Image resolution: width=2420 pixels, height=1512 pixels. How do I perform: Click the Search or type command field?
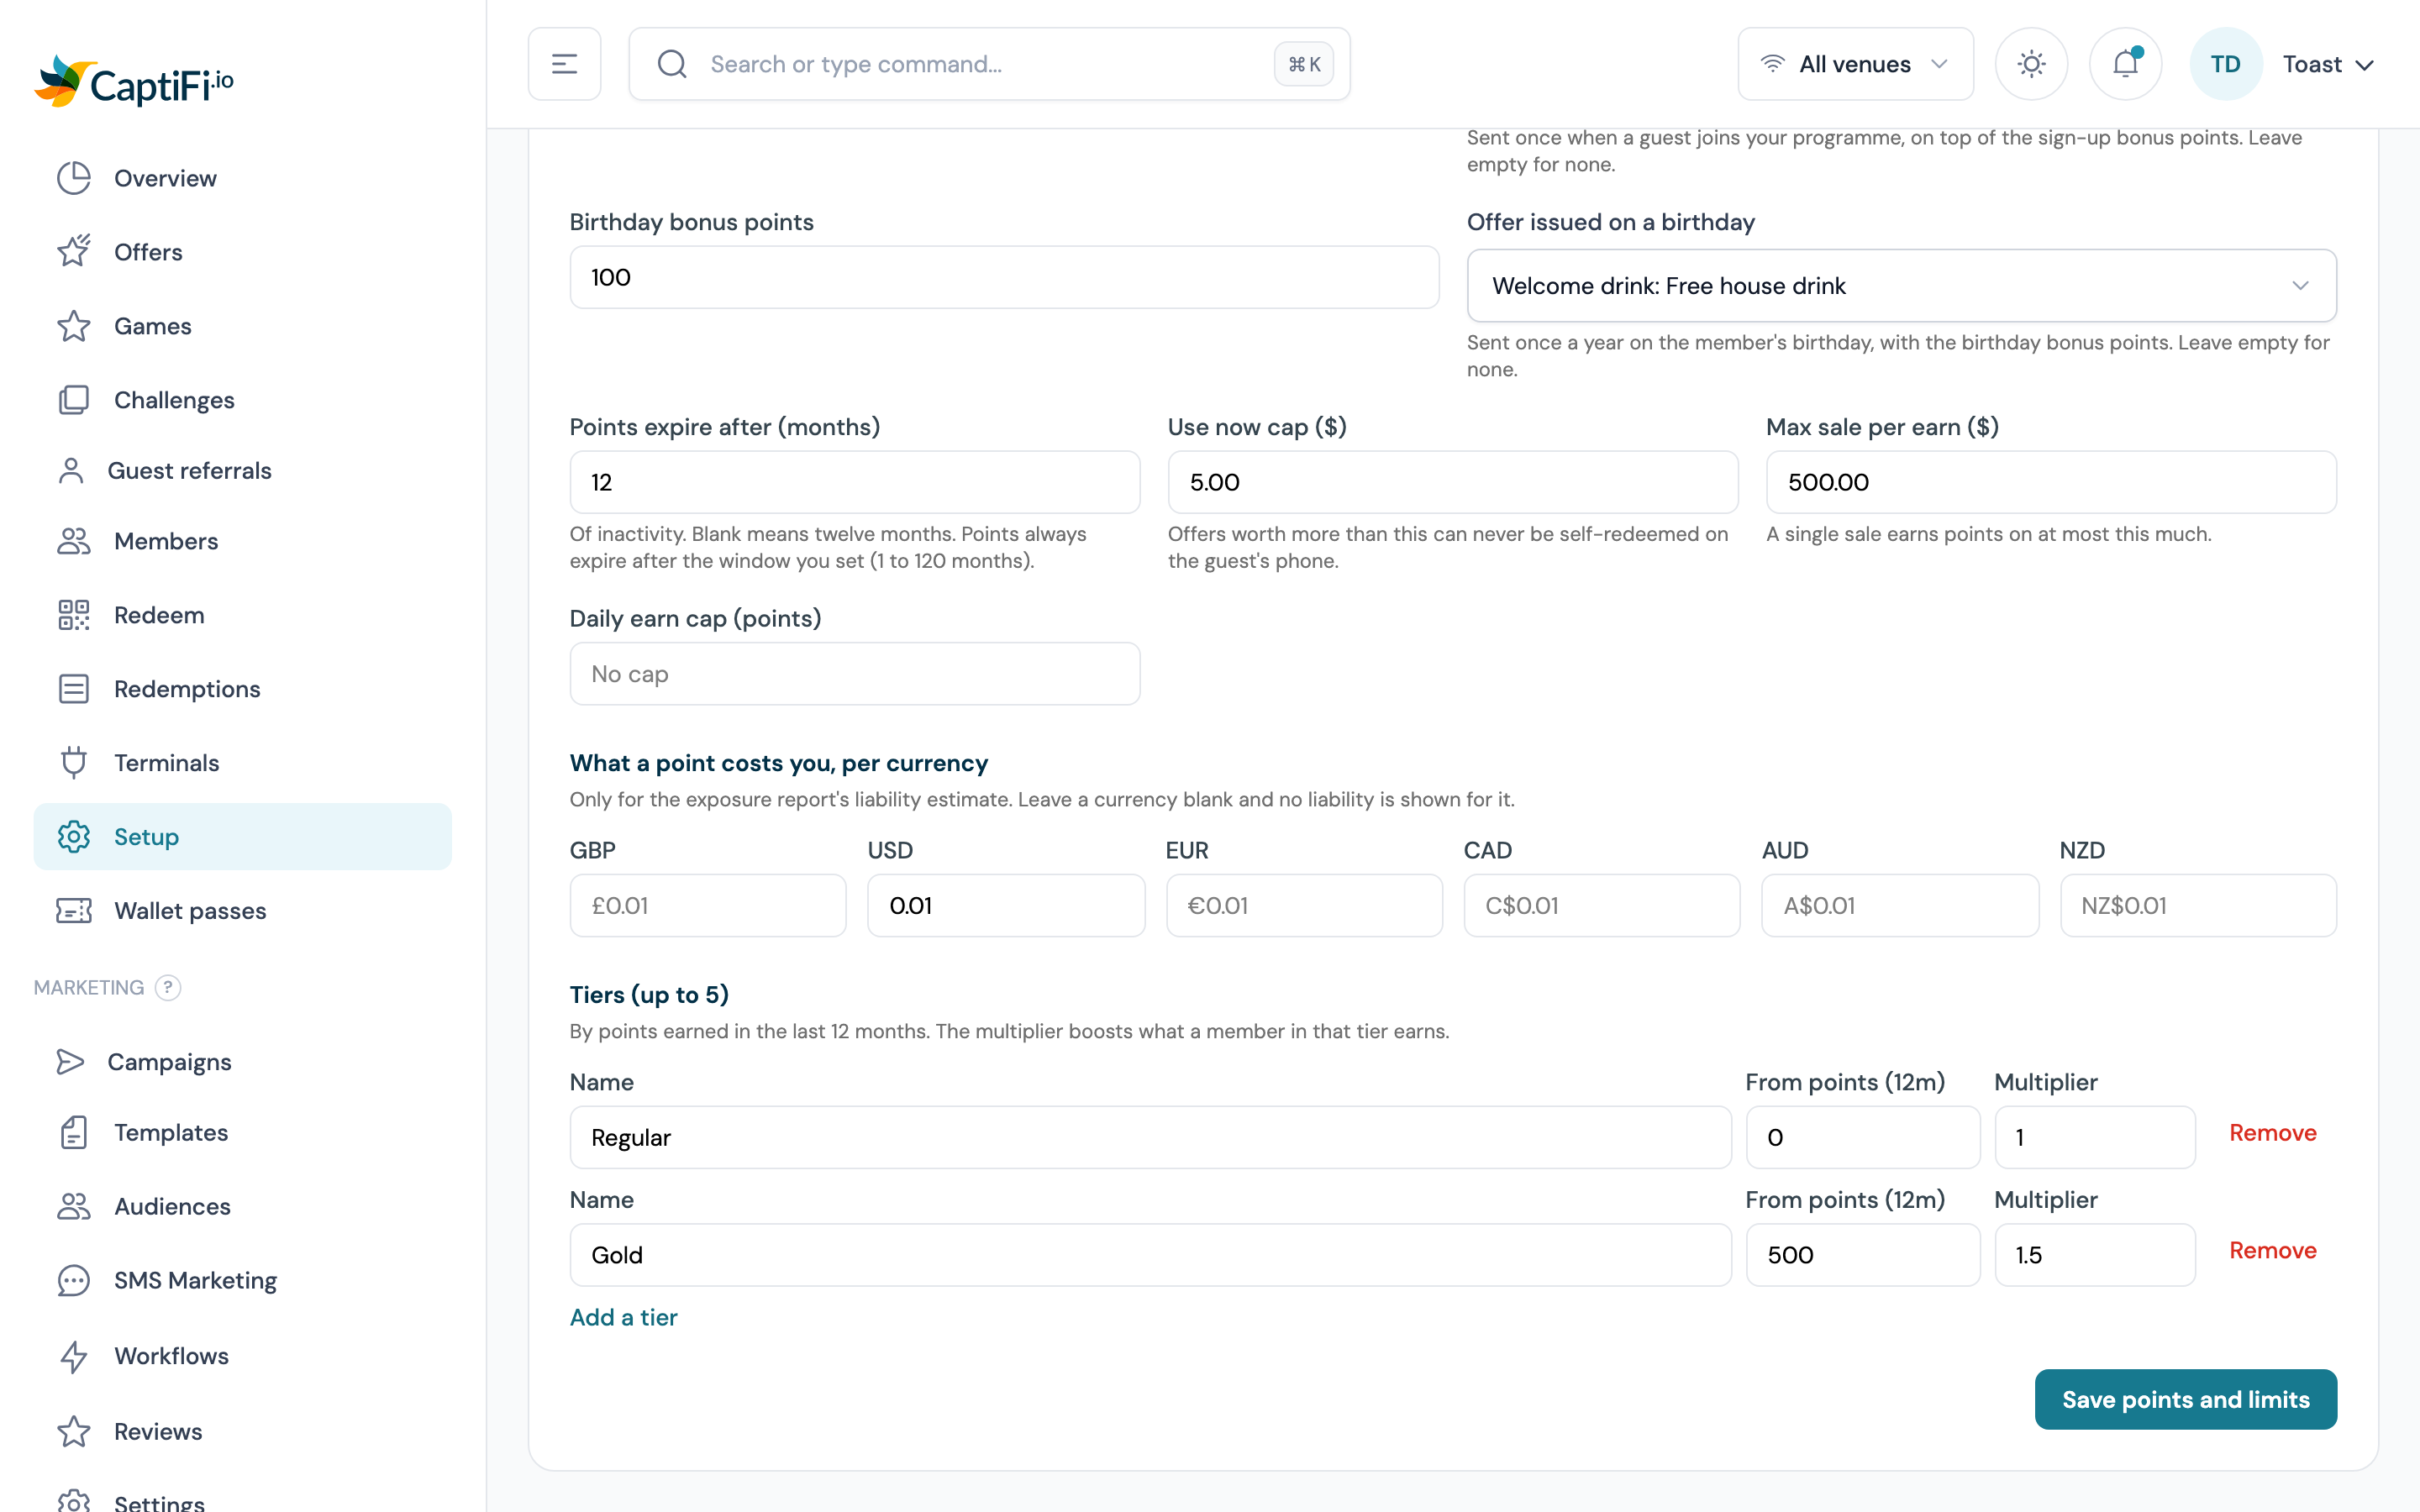[989, 64]
